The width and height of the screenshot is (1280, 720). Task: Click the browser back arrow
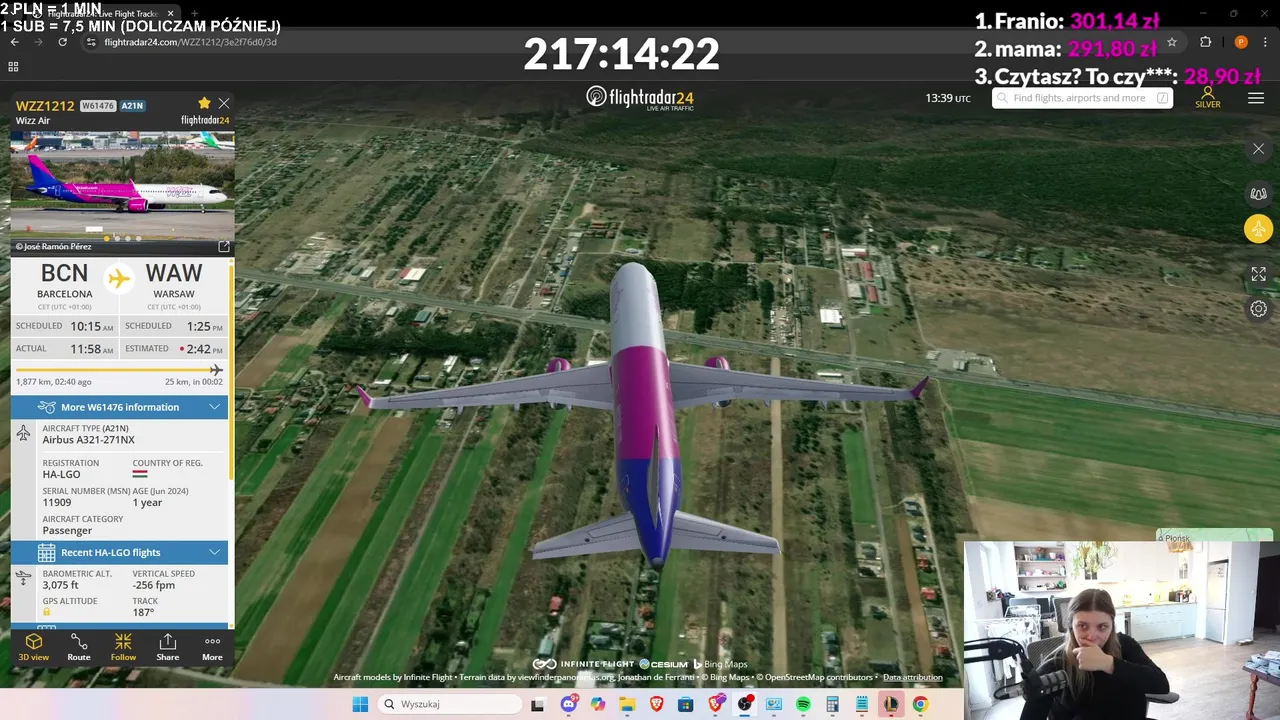[14, 42]
